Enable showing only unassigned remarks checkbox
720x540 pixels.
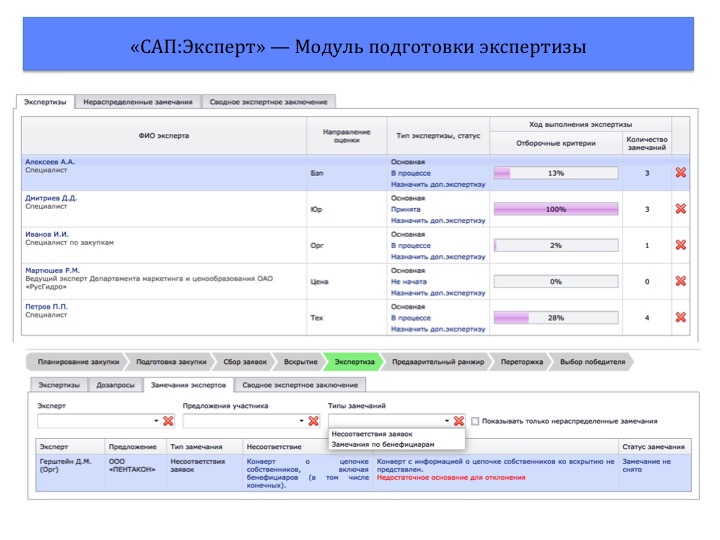pyautogui.click(x=475, y=421)
